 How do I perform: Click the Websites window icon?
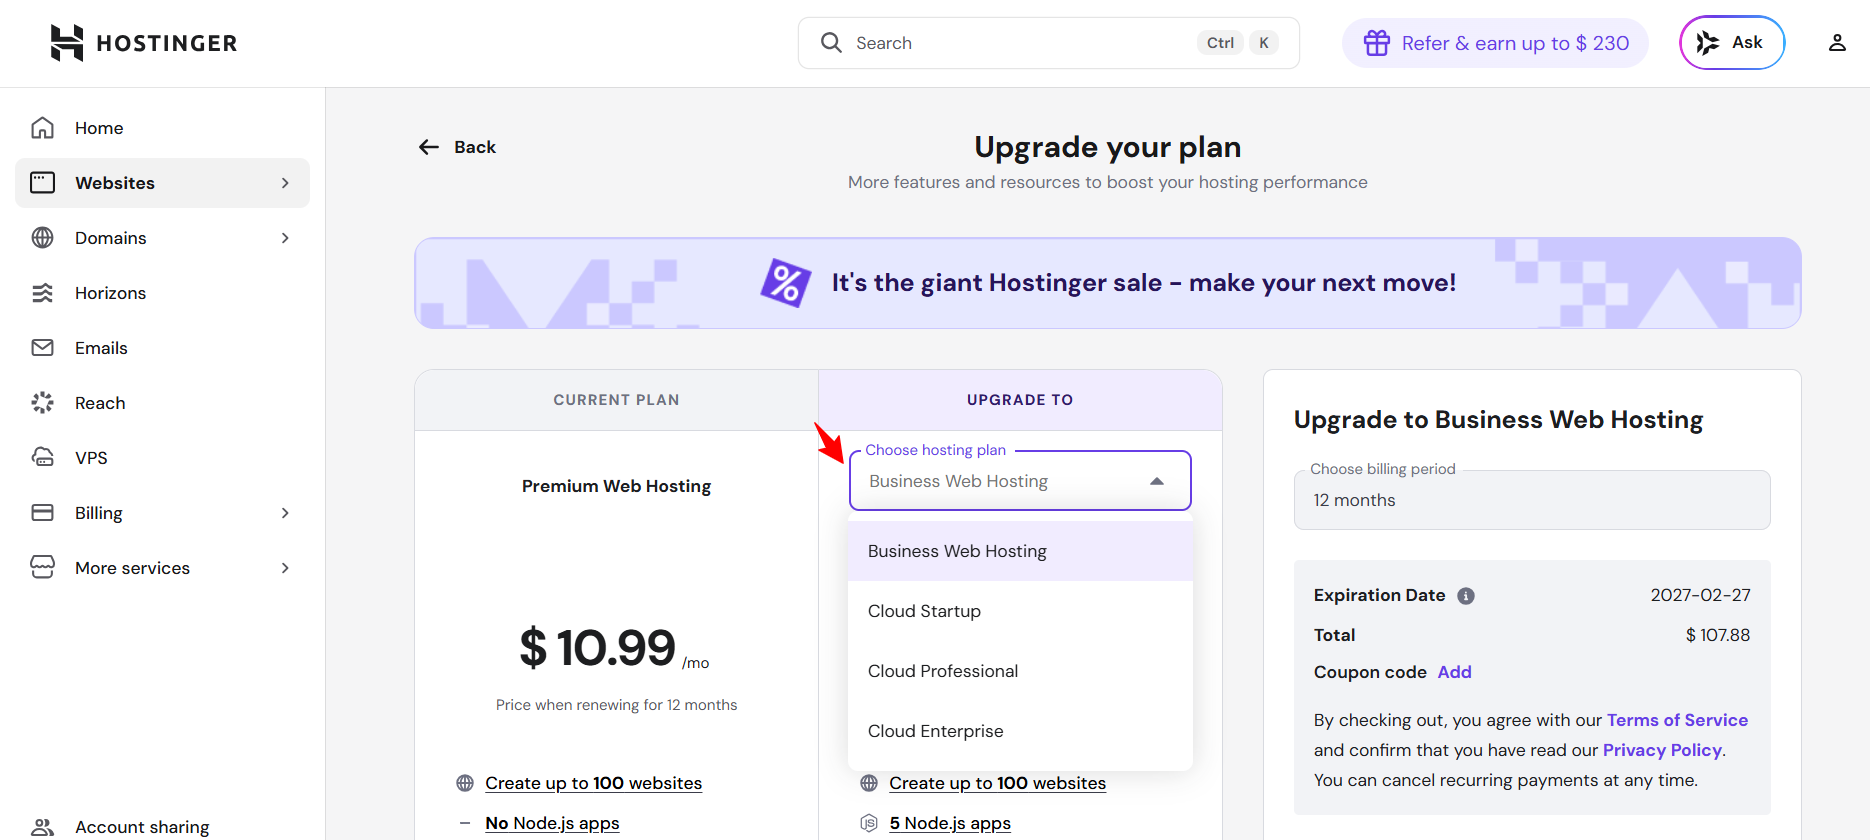[42, 183]
